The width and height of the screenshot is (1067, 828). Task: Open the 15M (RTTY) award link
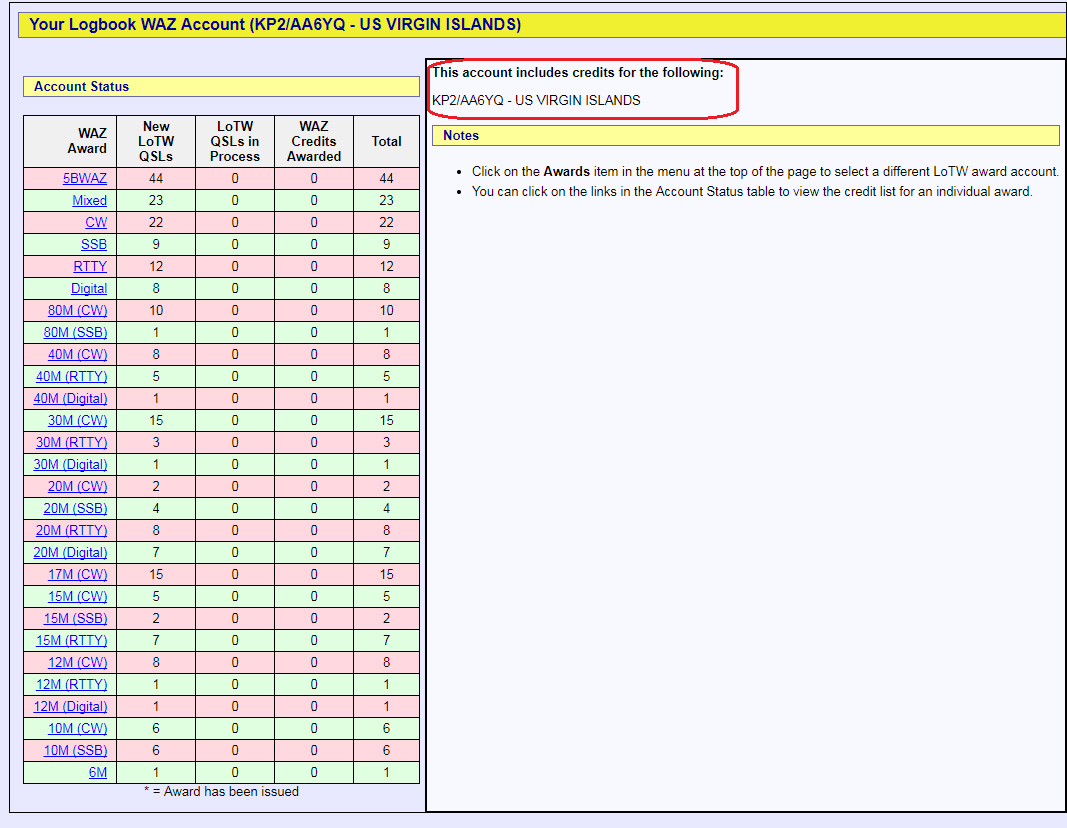71,640
